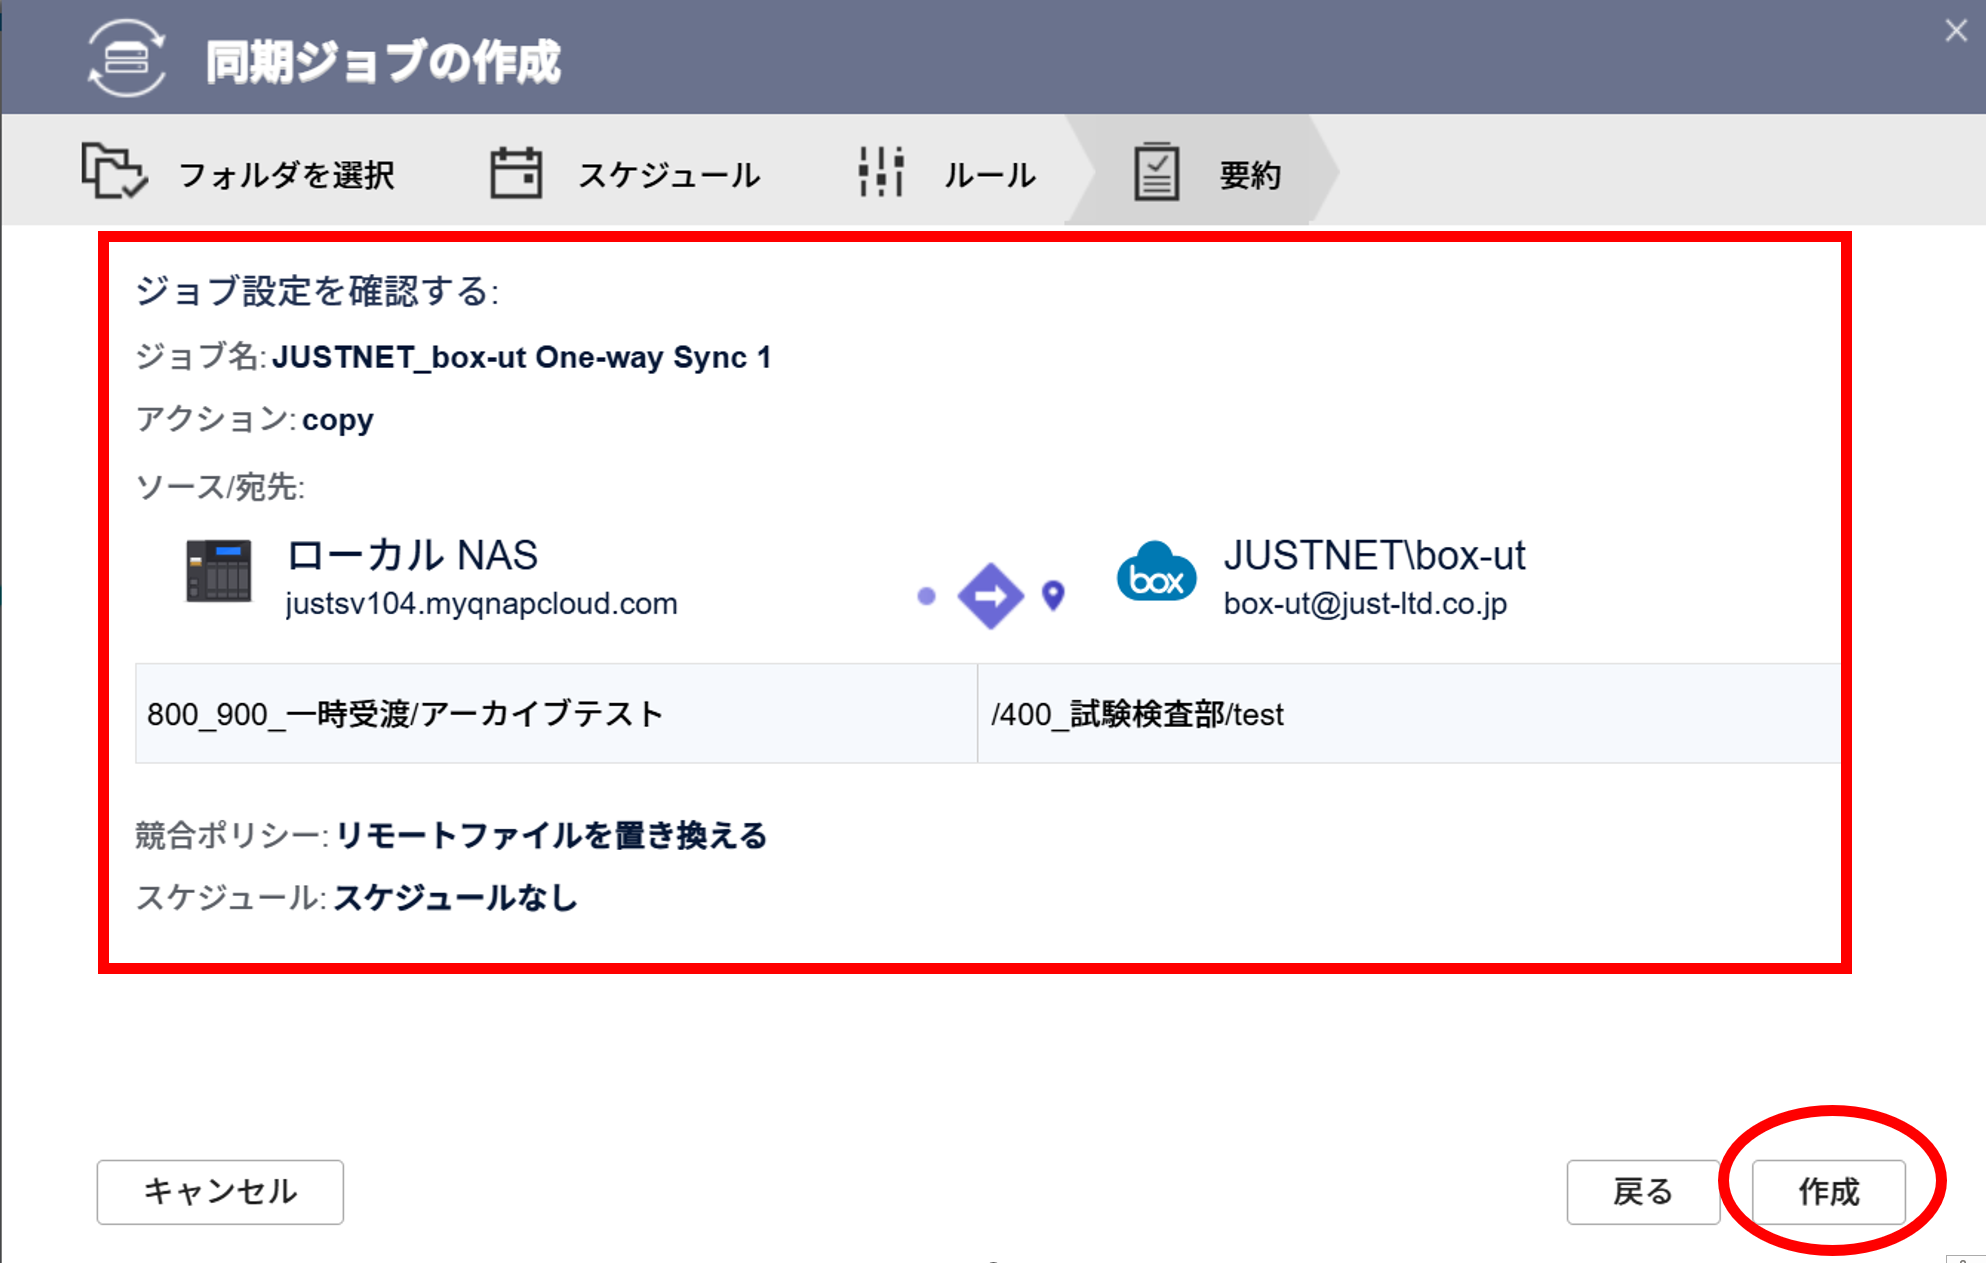This screenshot has width=1986, height=1263.
Task: Click the conflict policy リモートファイルを置き換える text
Action: (x=552, y=835)
